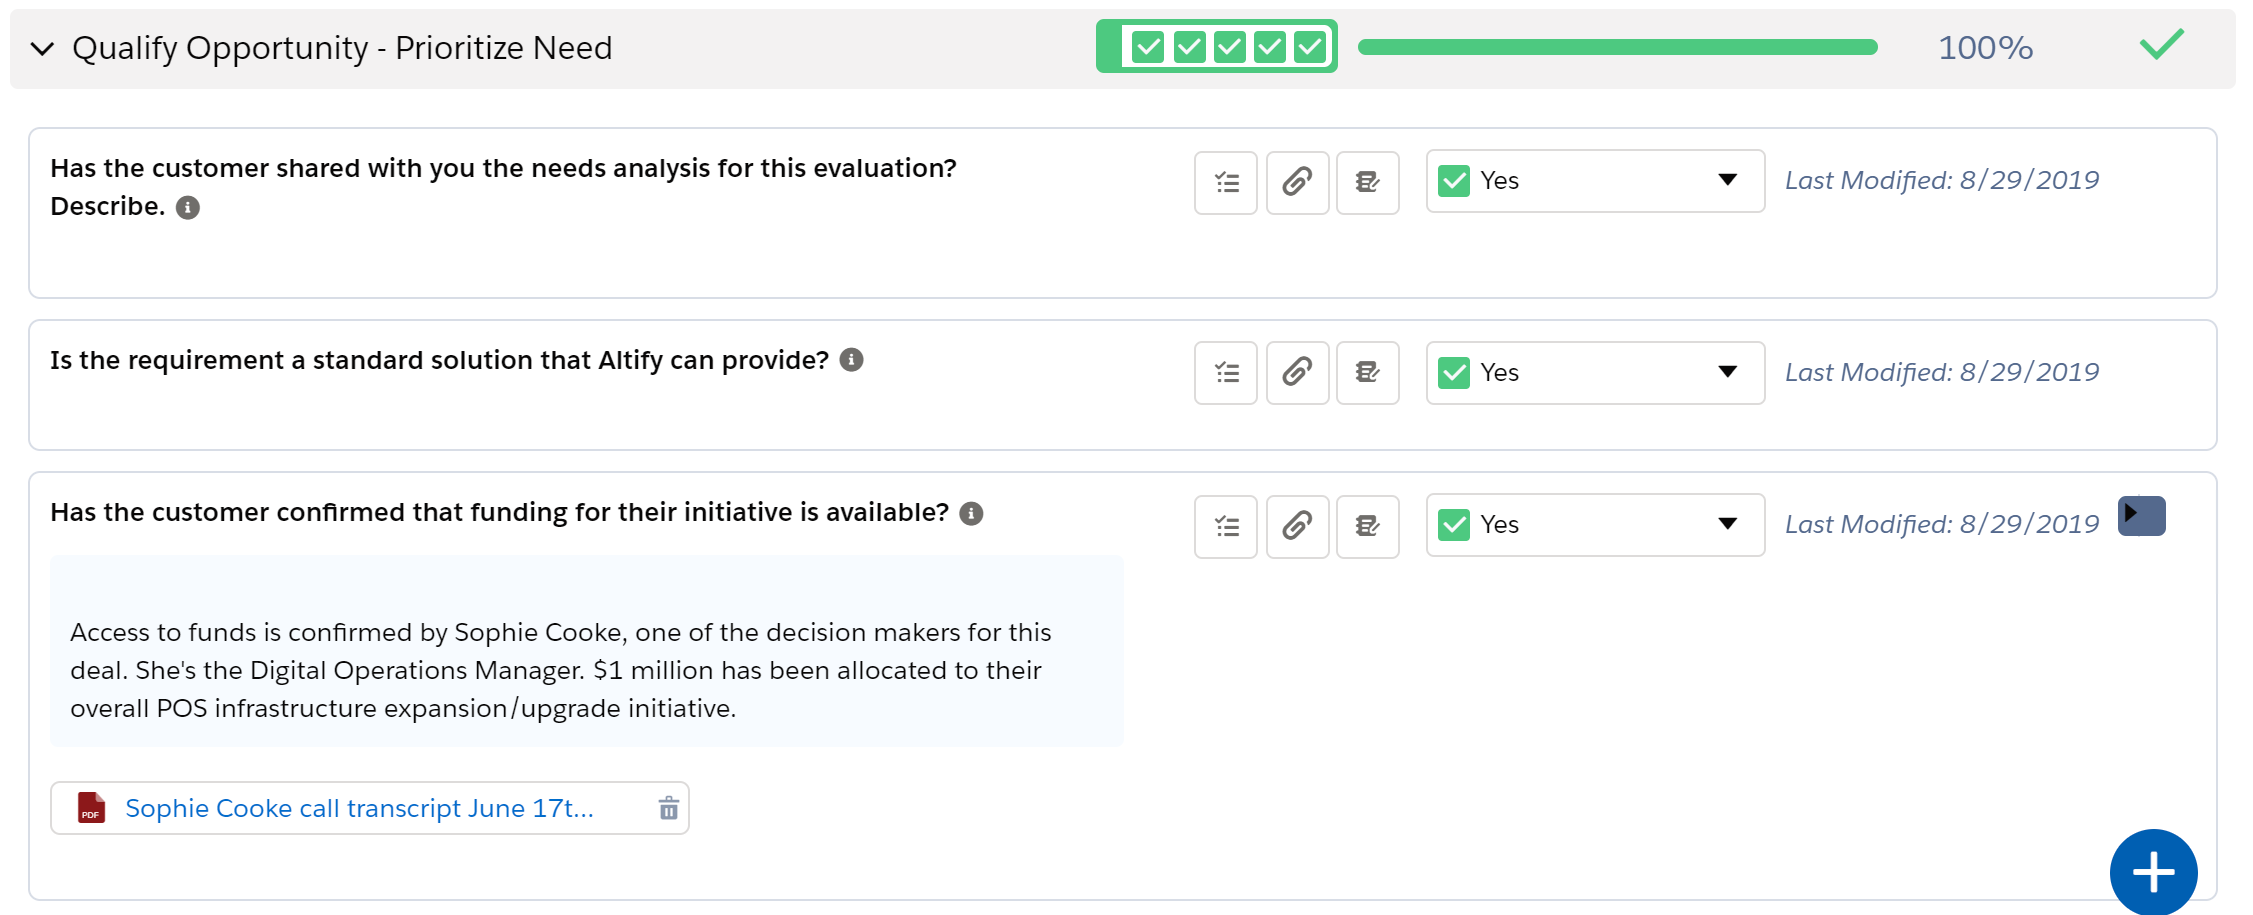Click the blue plus add button
Image resolution: width=2253 pixels, height=915 pixels.
click(2153, 872)
